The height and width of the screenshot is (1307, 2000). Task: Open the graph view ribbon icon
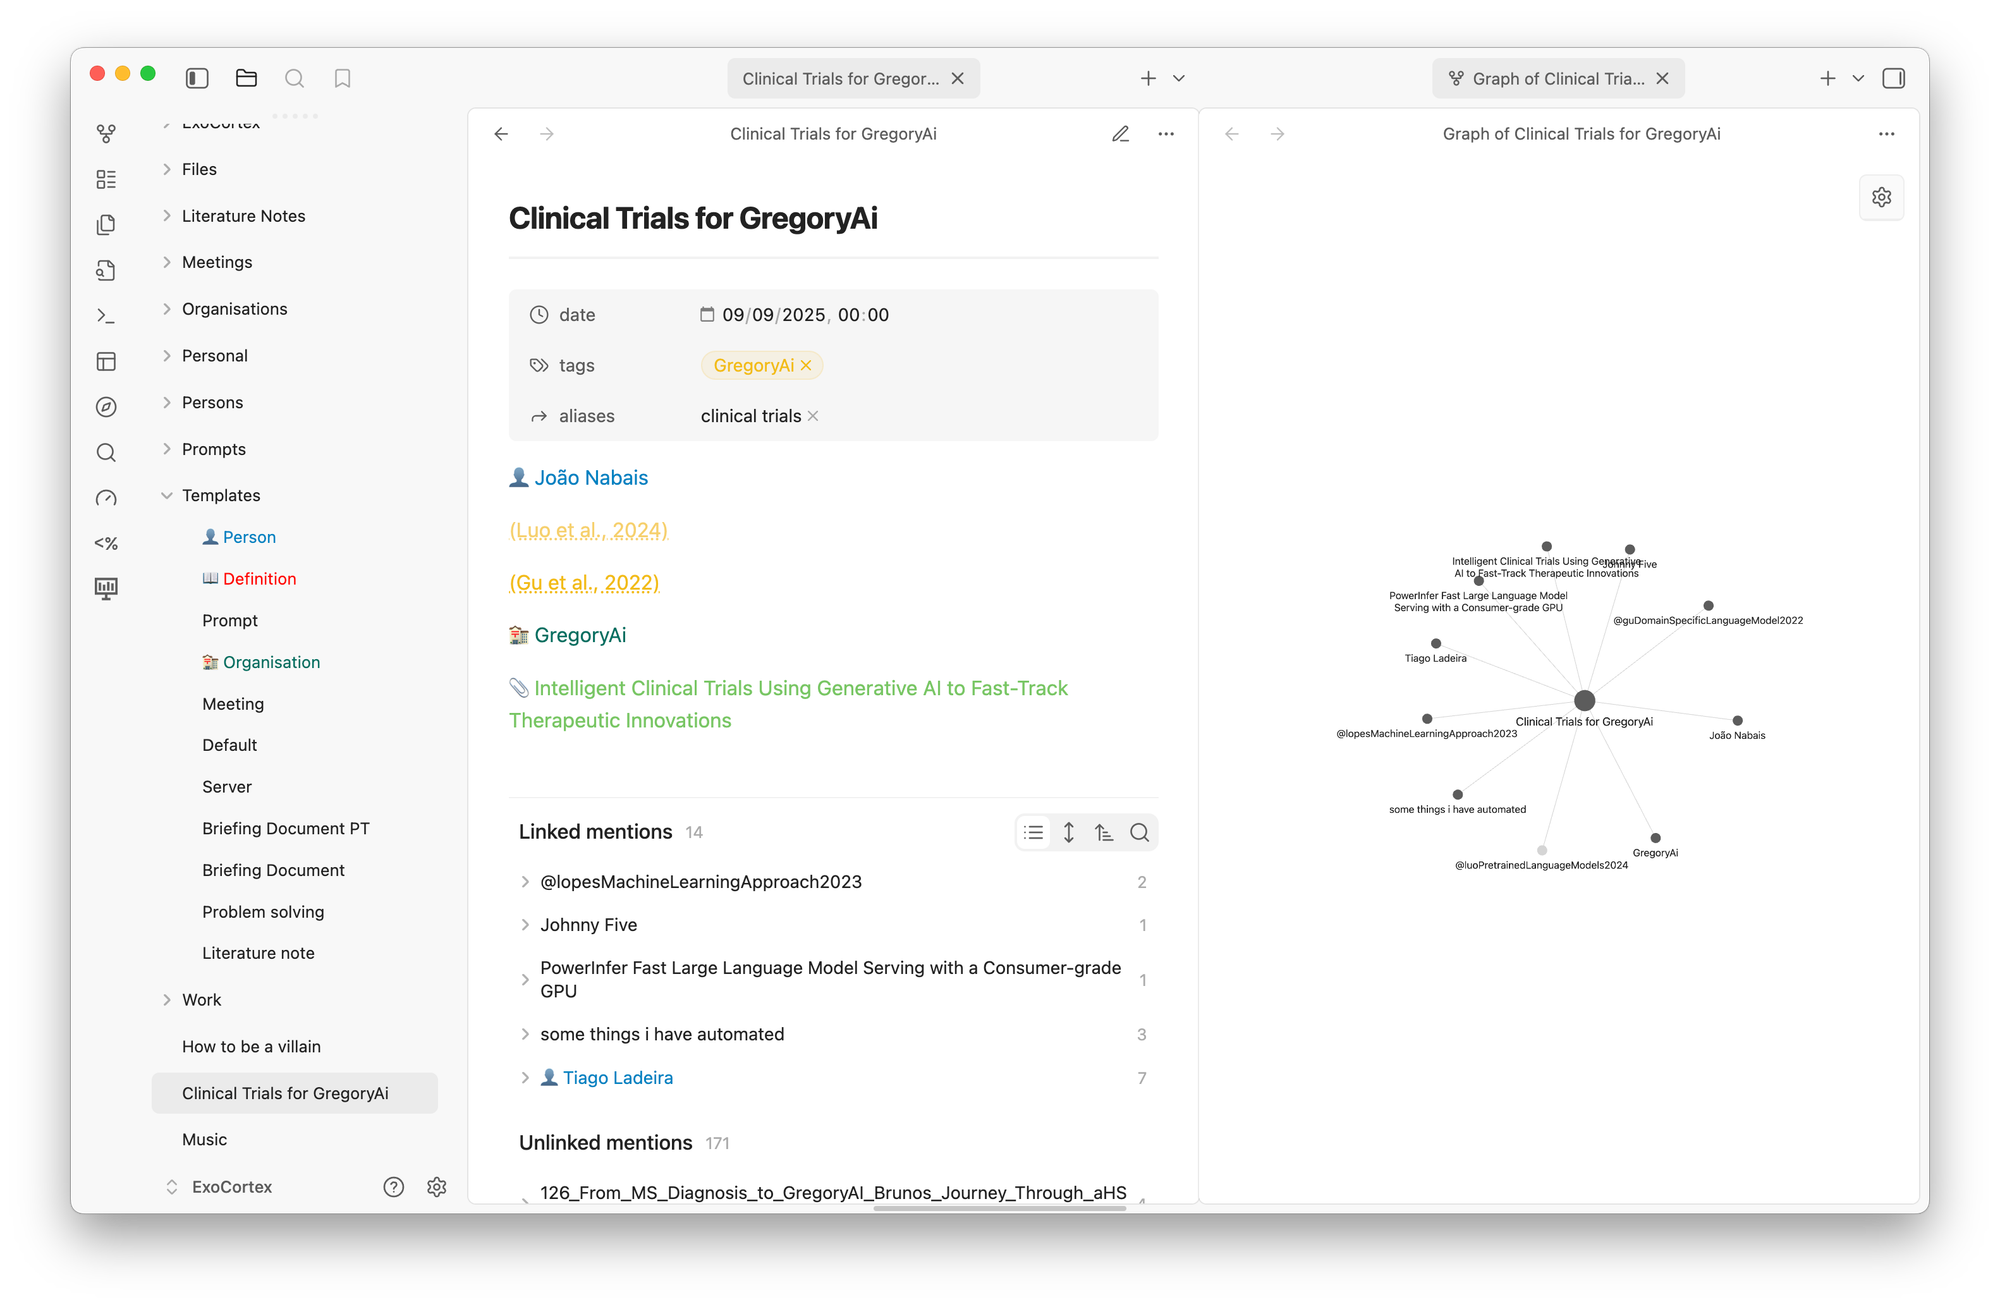tap(106, 133)
